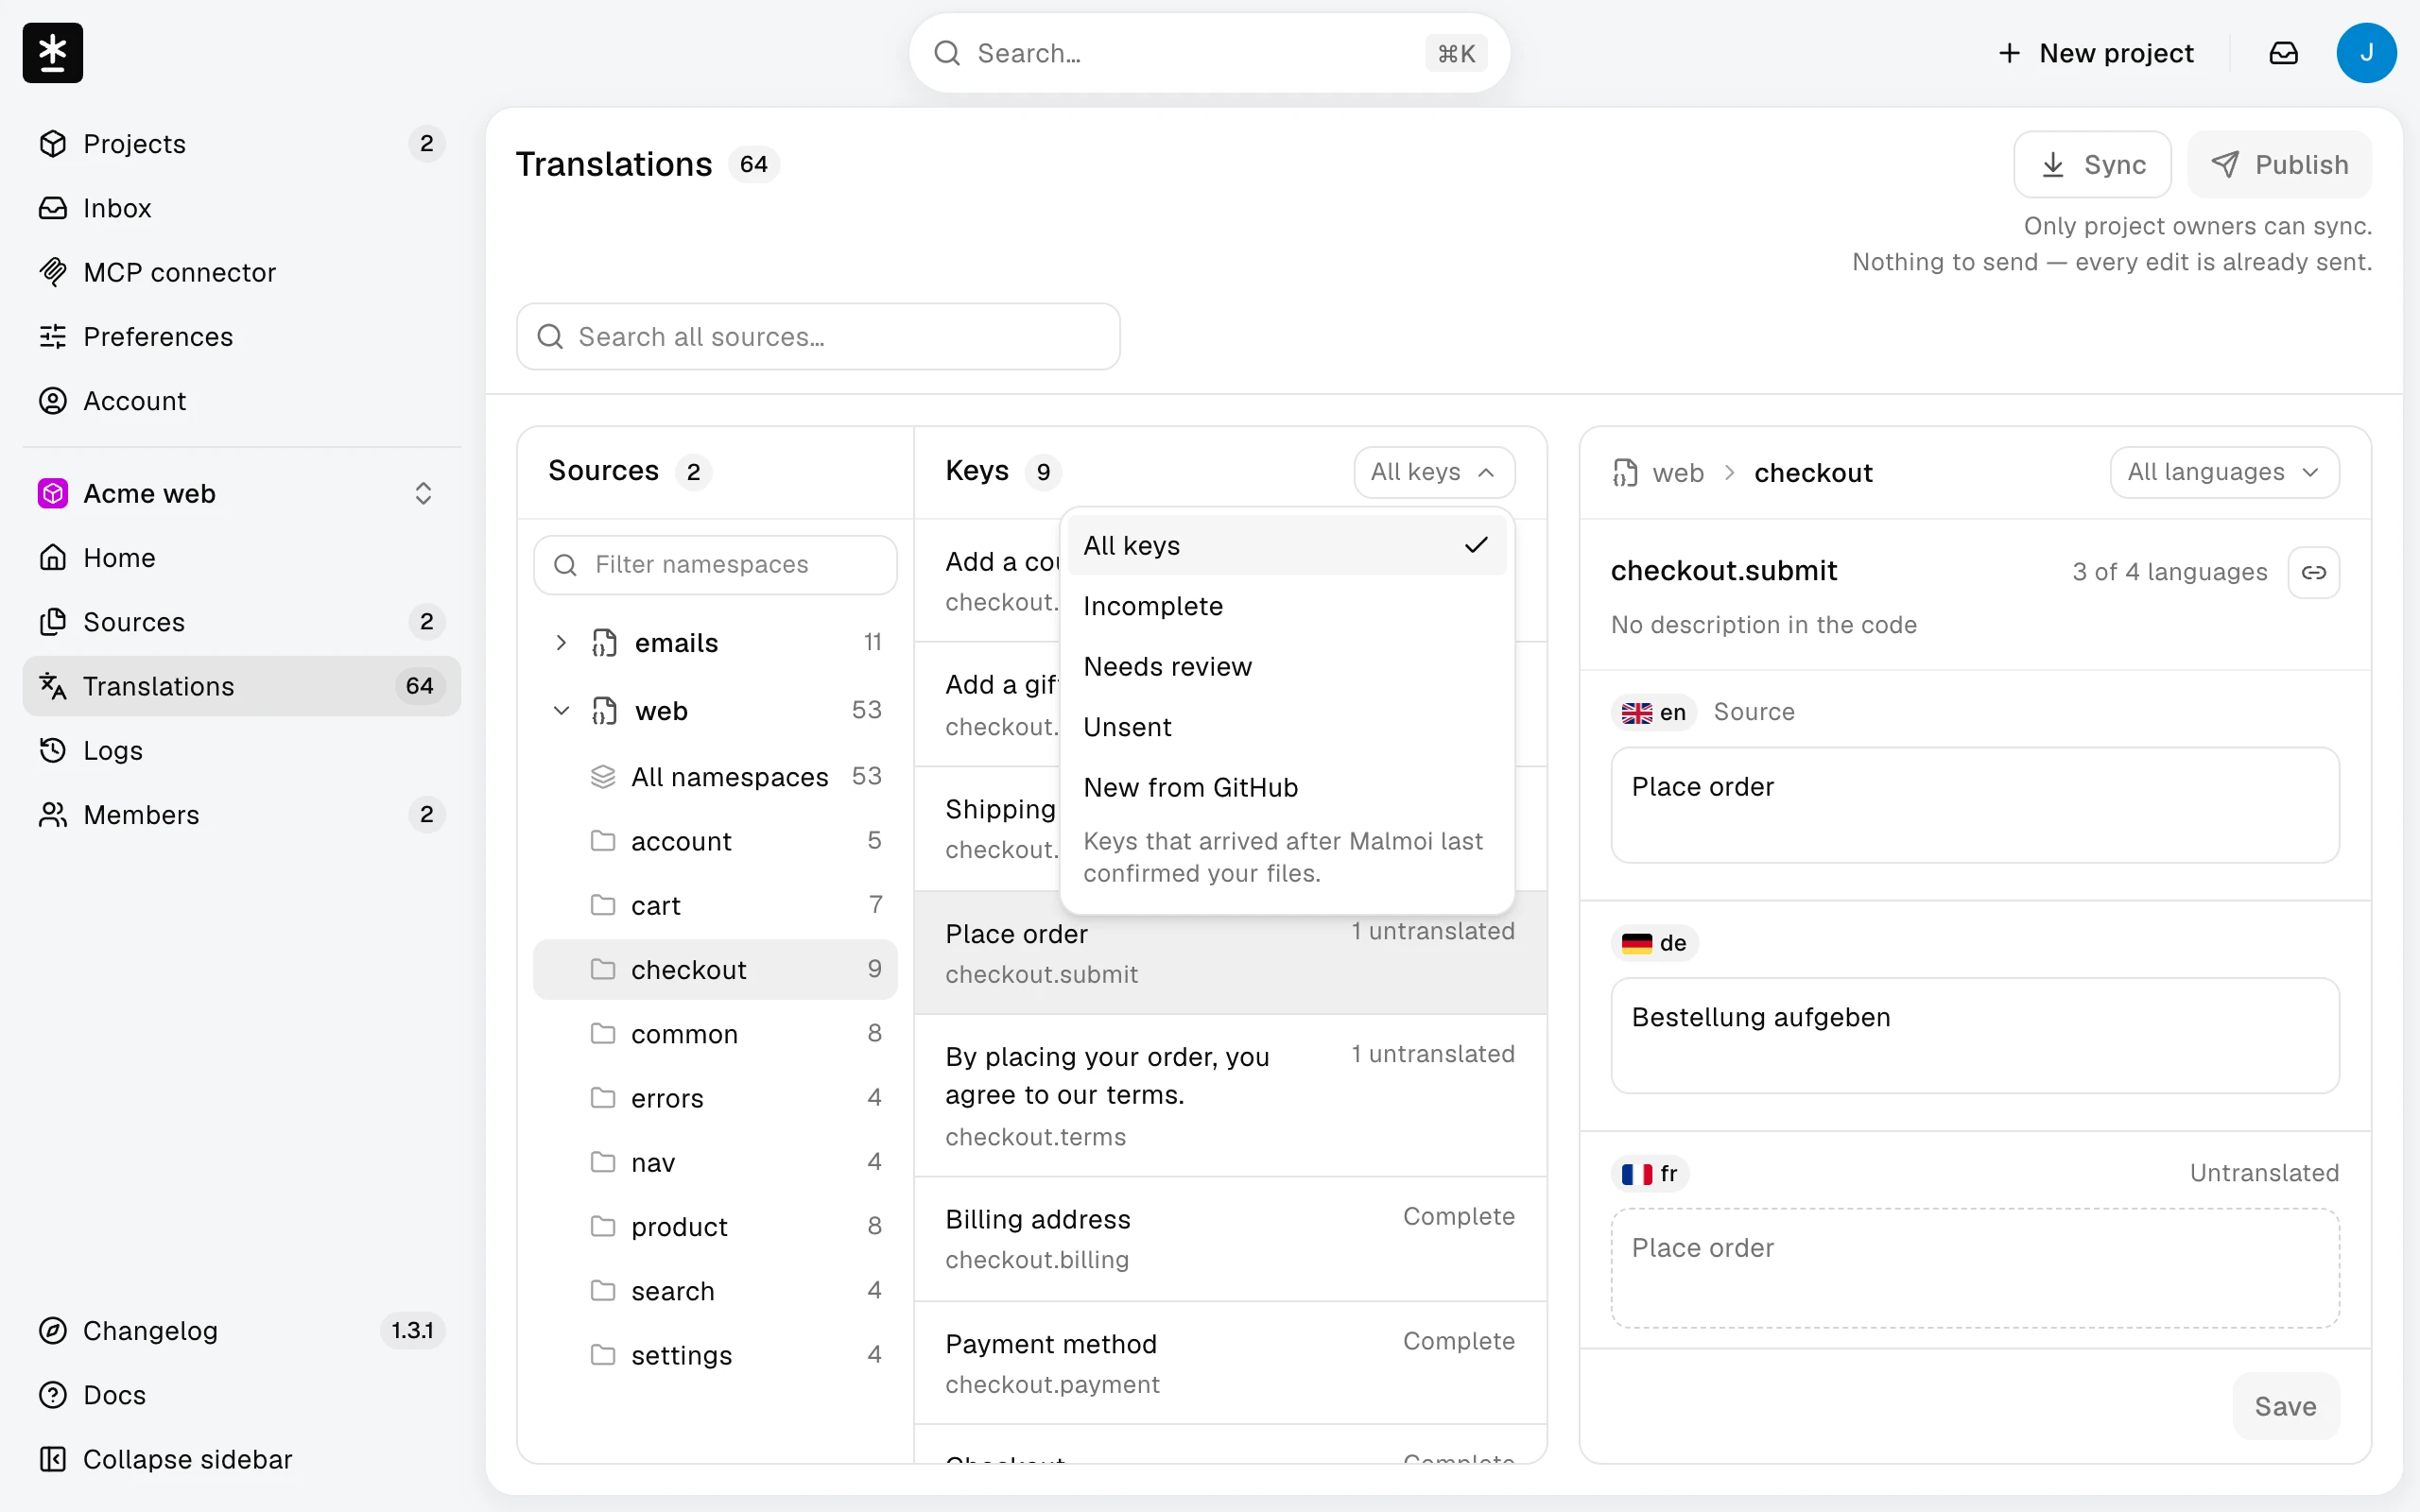Click the Publish button
This screenshot has width=2420, height=1512.
(2279, 164)
